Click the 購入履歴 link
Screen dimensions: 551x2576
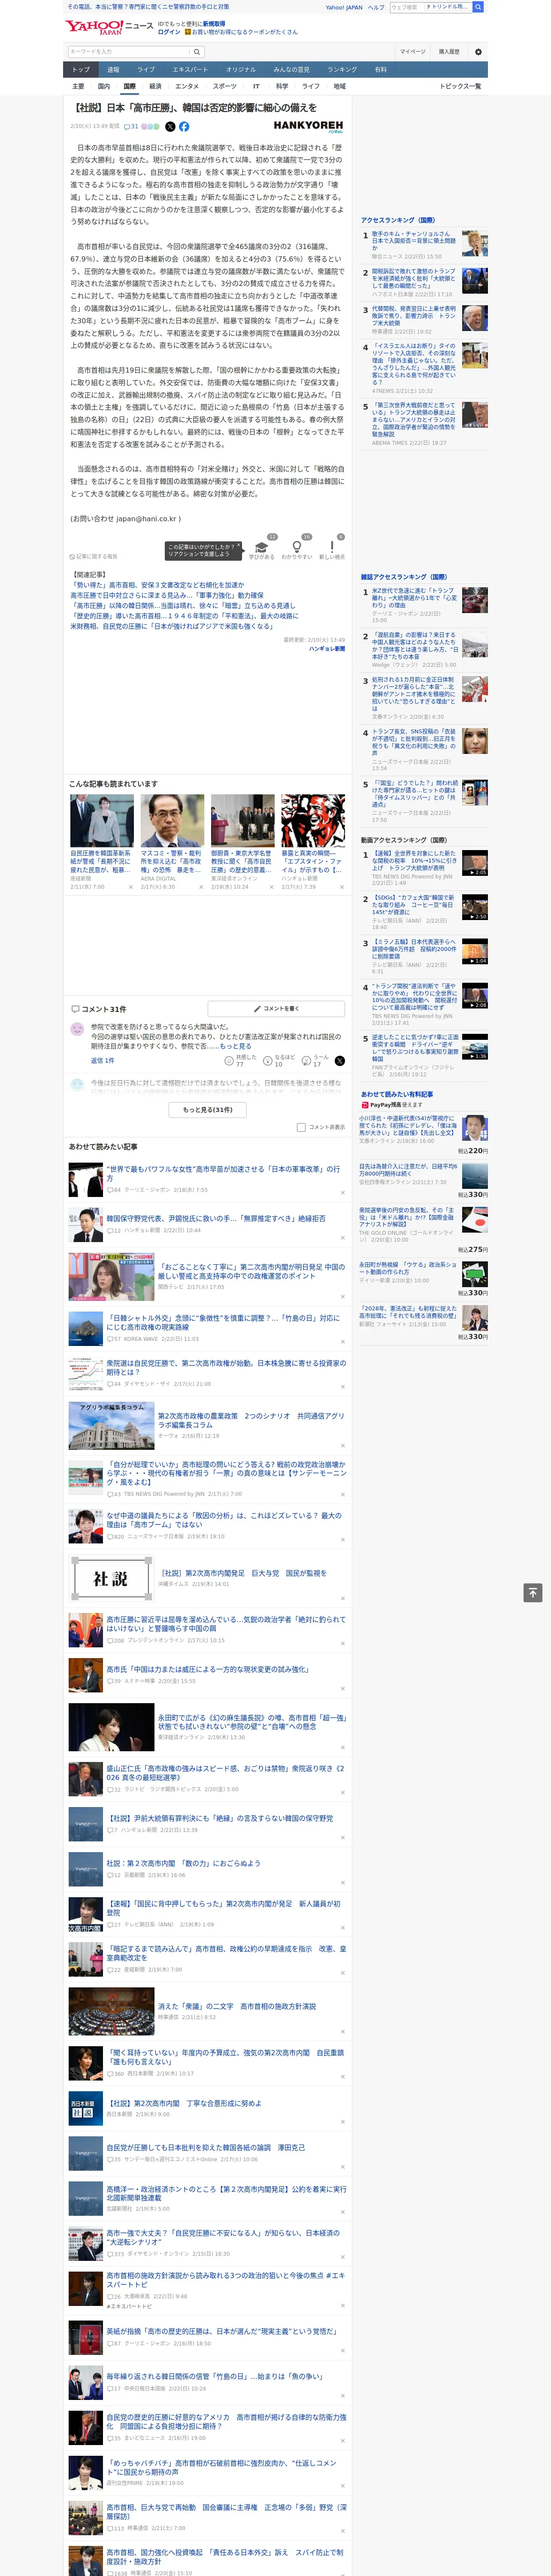pos(449,52)
